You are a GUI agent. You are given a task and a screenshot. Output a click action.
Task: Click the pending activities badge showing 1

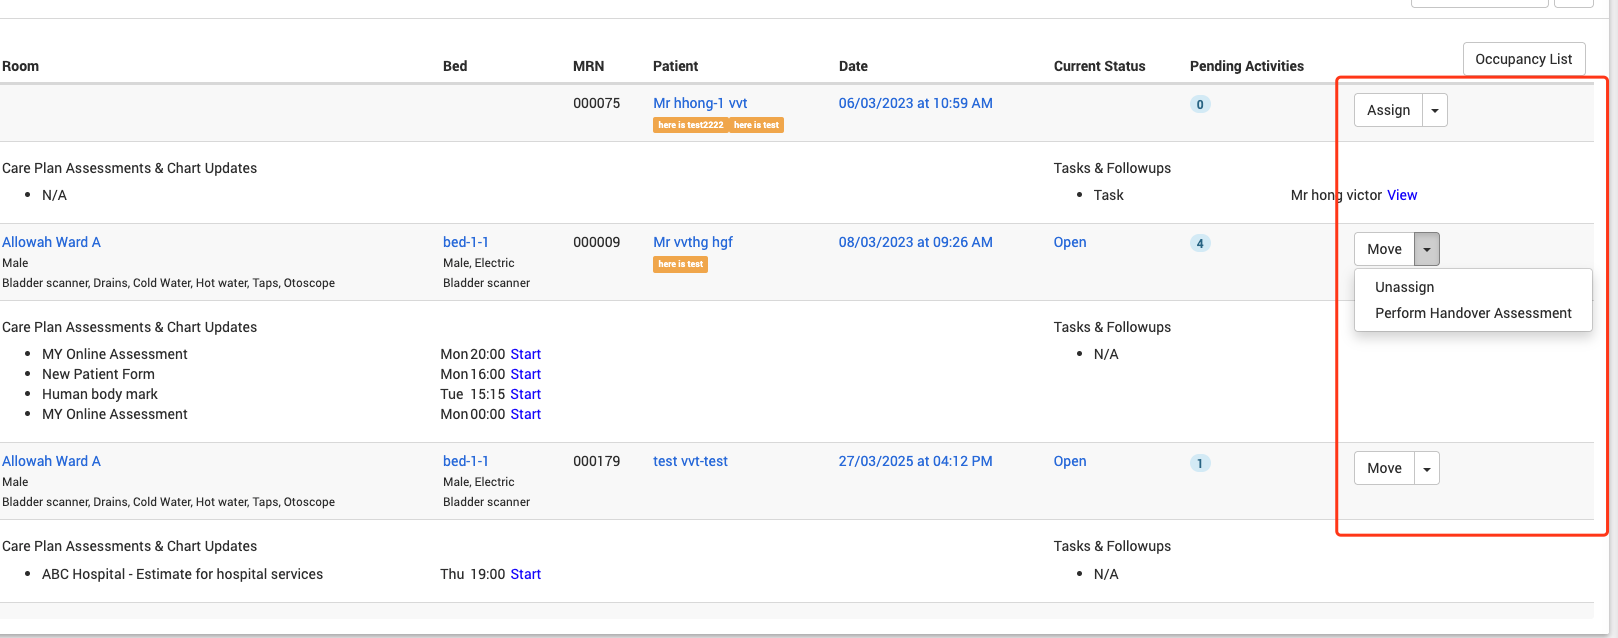[1200, 463]
